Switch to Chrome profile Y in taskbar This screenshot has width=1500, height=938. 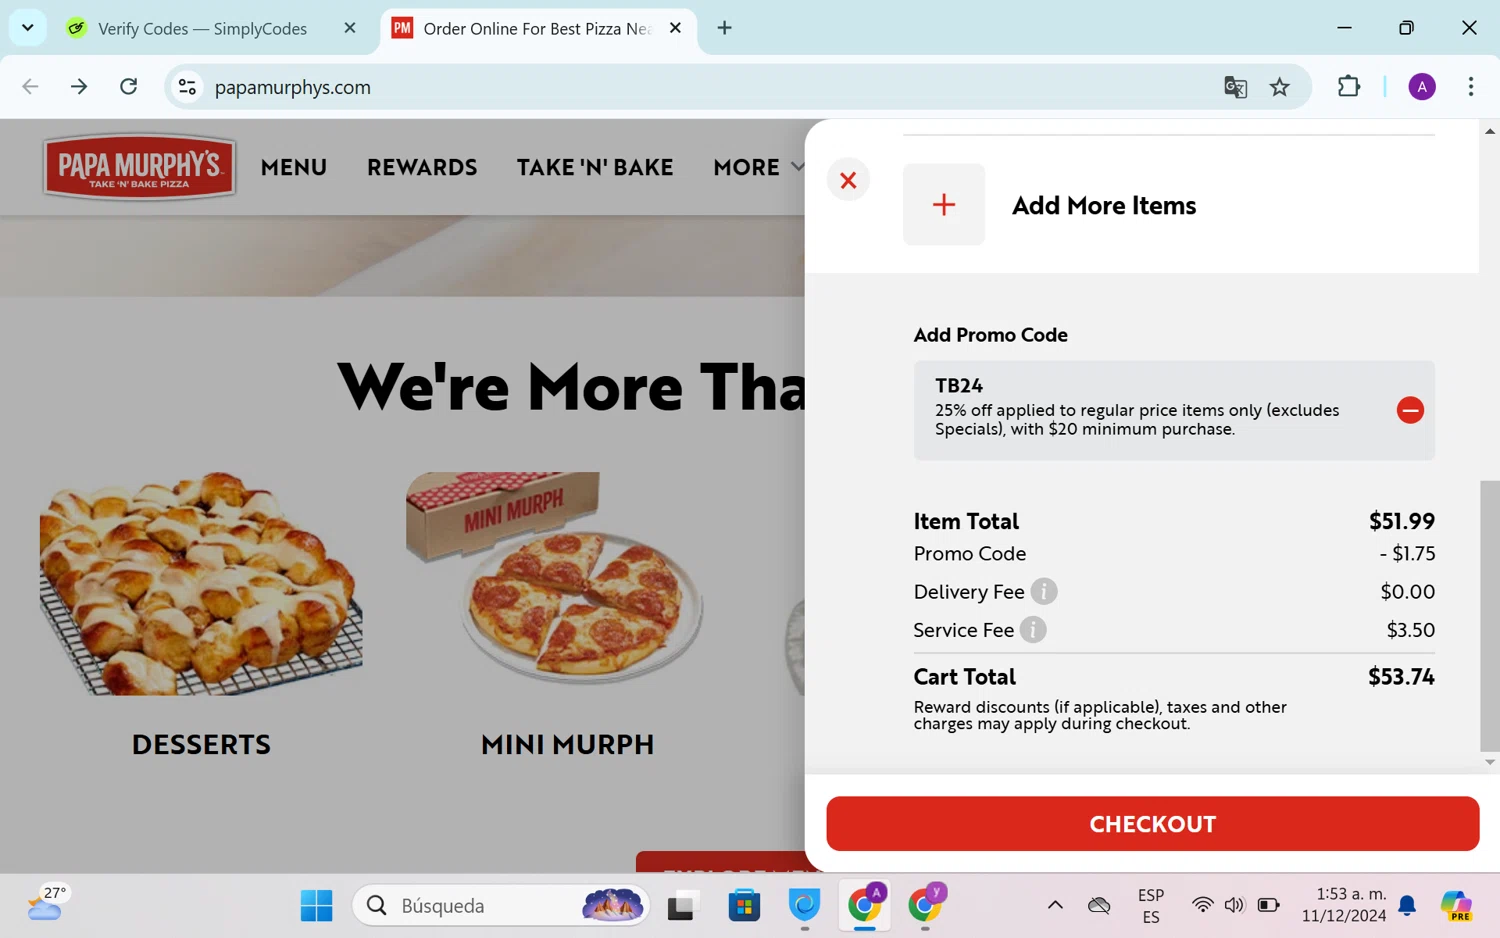pyautogui.click(x=926, y=904)
